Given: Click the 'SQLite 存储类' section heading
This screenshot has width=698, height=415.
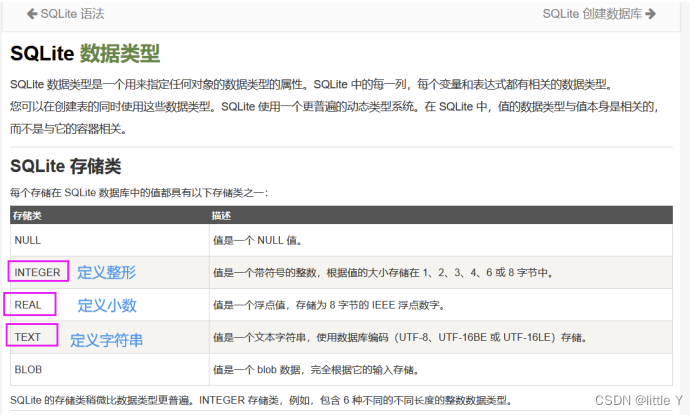Looking at the screenshot, I should point(65,166).
